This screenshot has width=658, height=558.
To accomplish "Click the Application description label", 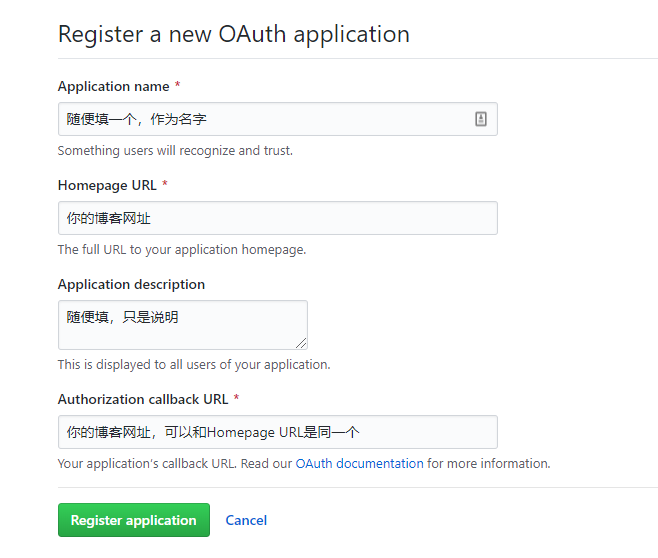I will point(131,284).
